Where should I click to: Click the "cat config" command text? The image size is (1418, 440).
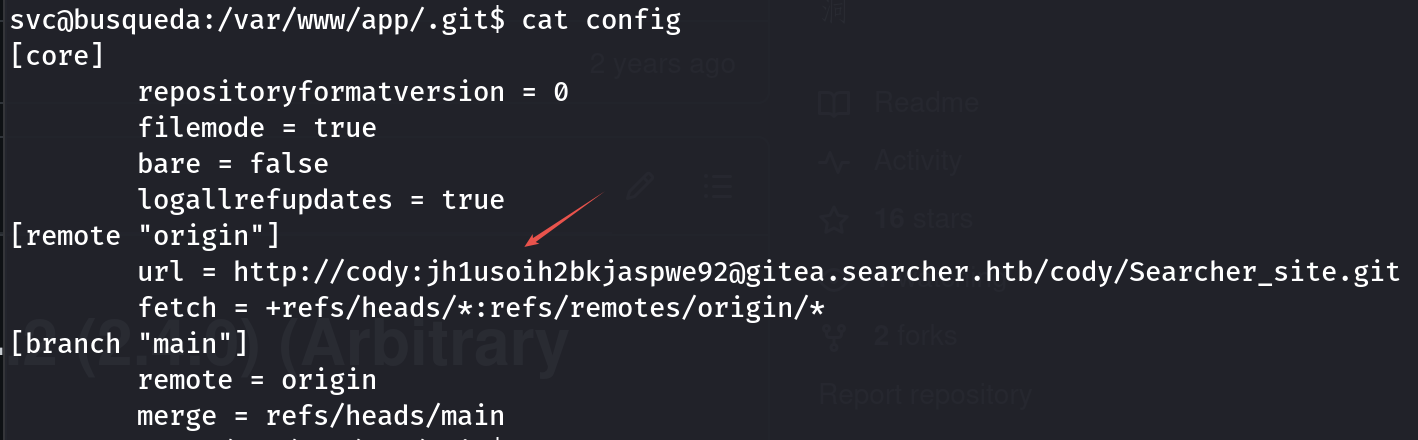(601, 20)
